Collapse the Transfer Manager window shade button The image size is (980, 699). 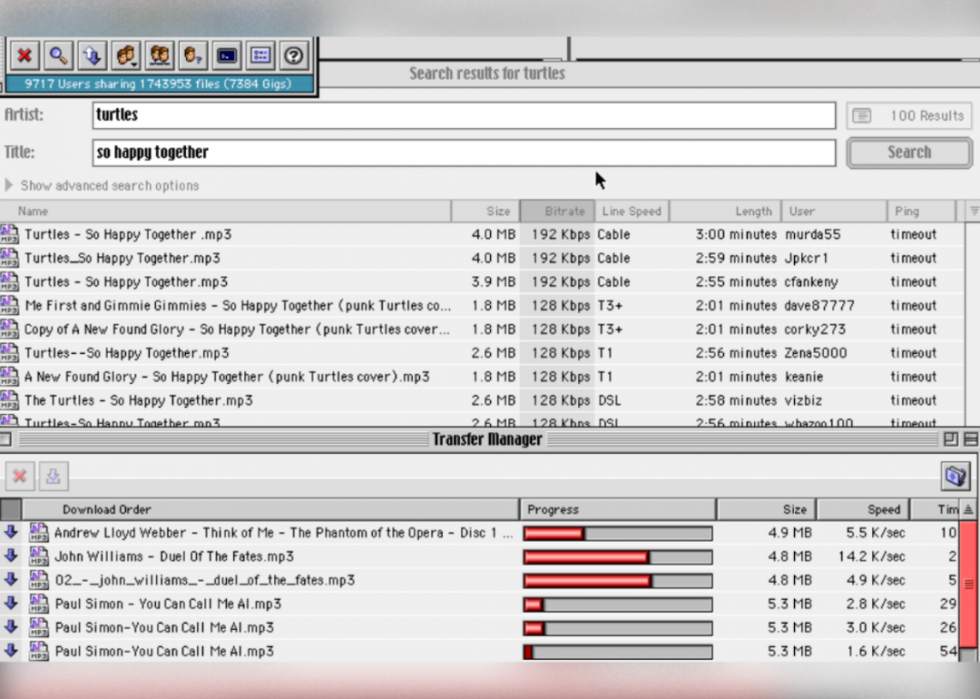pyautogui.click(x=969, y=439)
